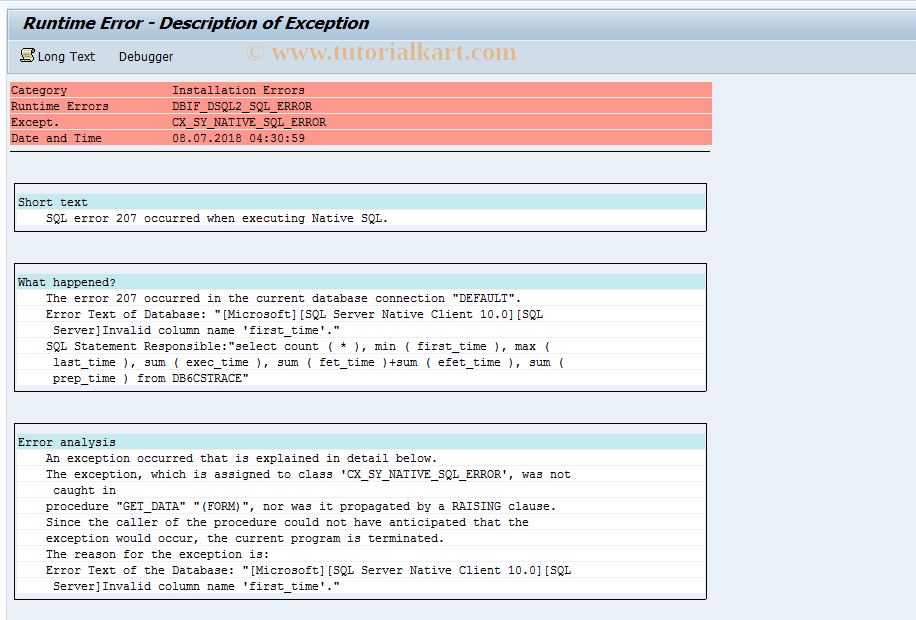Select the 'Runtime Errors' label
The width and height of the screenshot is (916, 620).
(60, 106)
